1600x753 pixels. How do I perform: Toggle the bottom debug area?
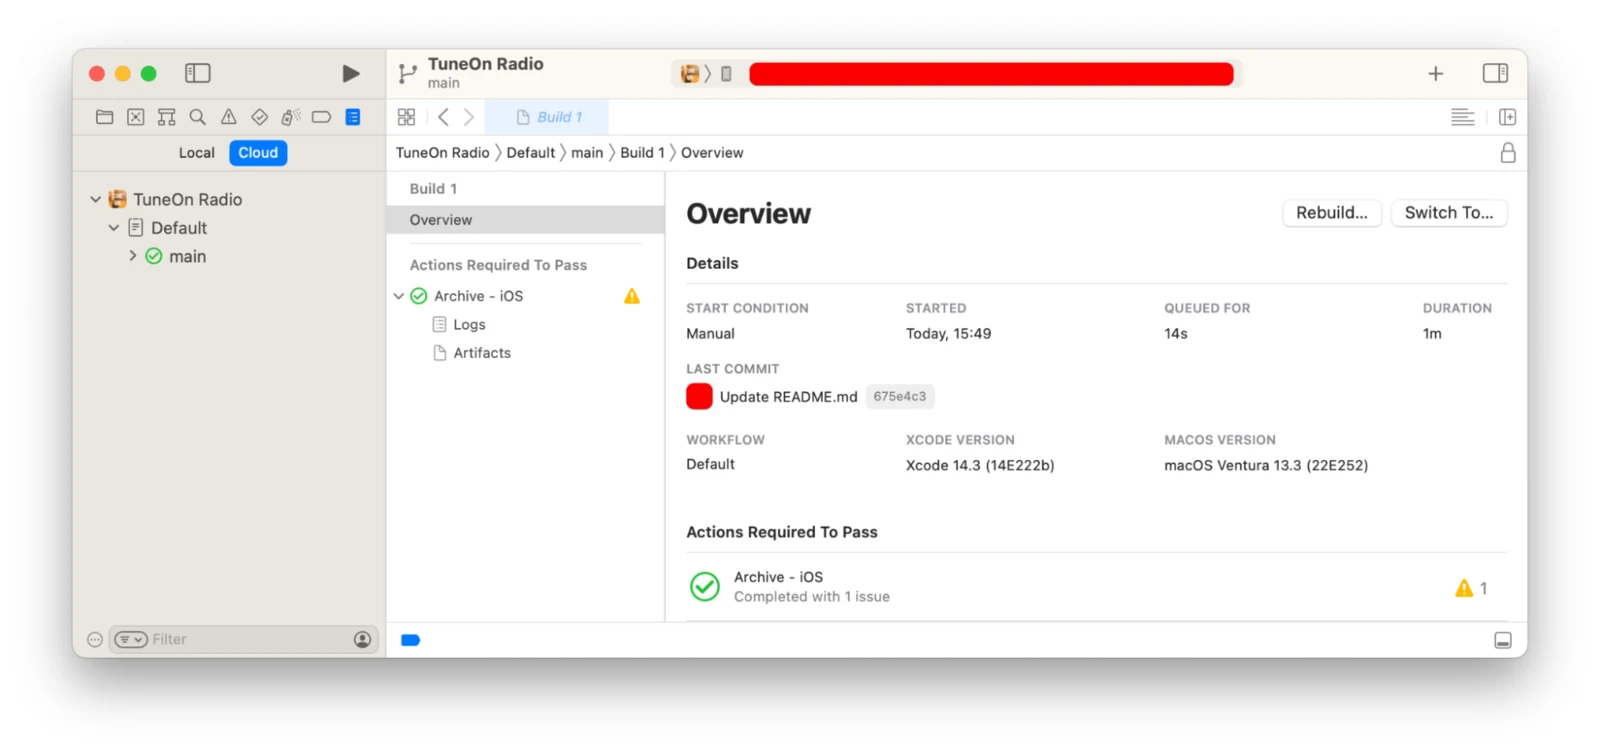(x=1503, y=640)
